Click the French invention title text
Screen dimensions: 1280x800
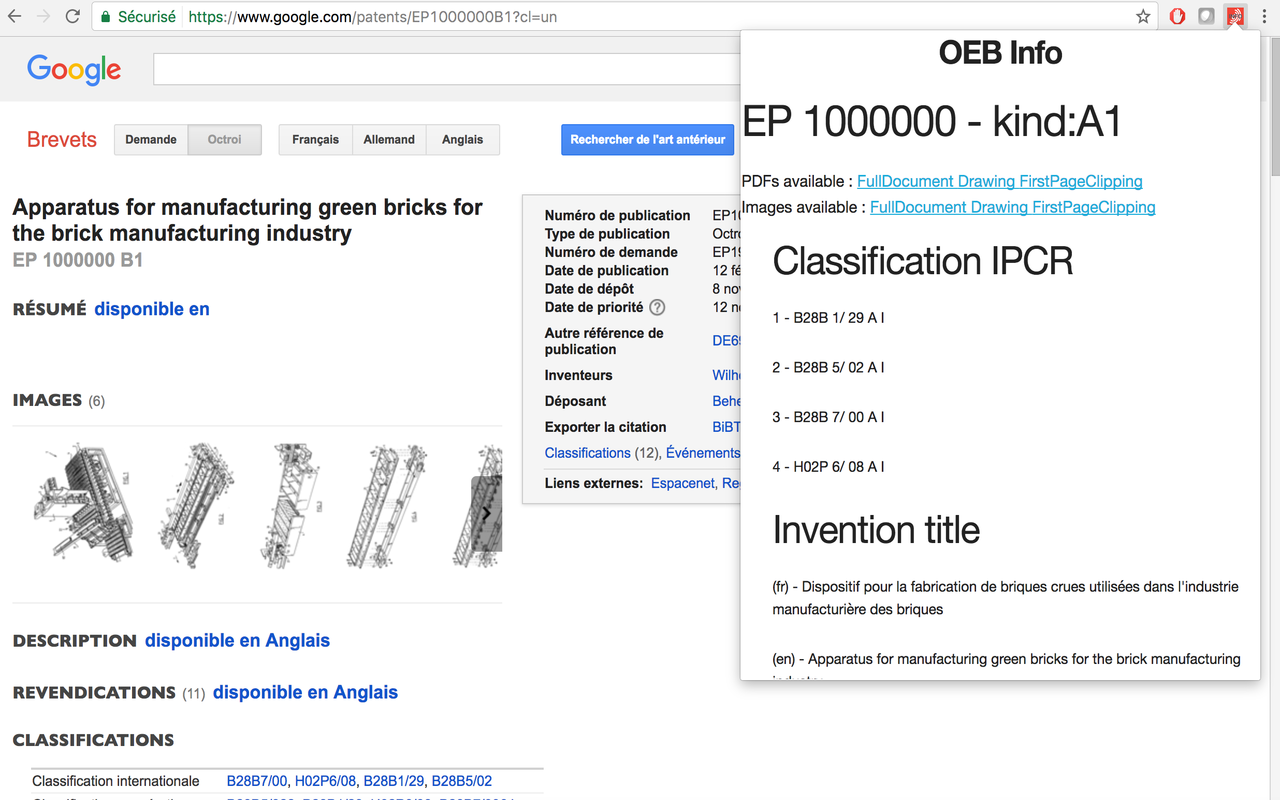[x=1005, y=598]
